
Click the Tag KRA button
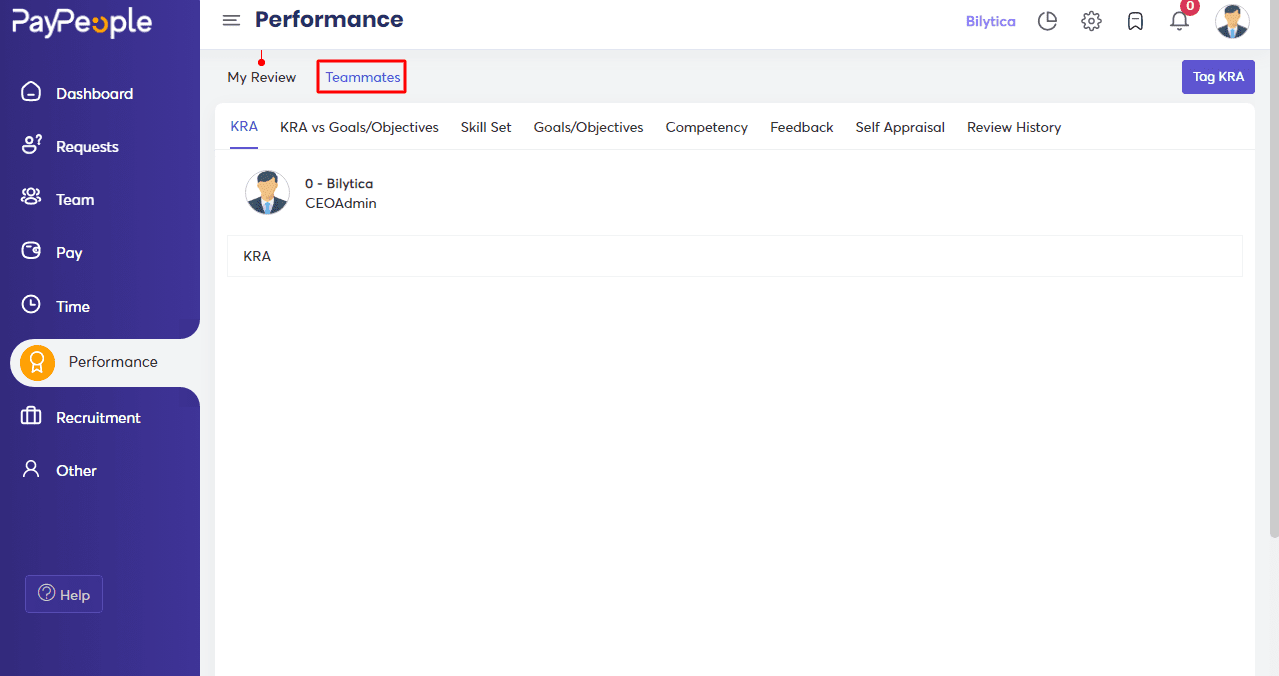(1218, 77)
